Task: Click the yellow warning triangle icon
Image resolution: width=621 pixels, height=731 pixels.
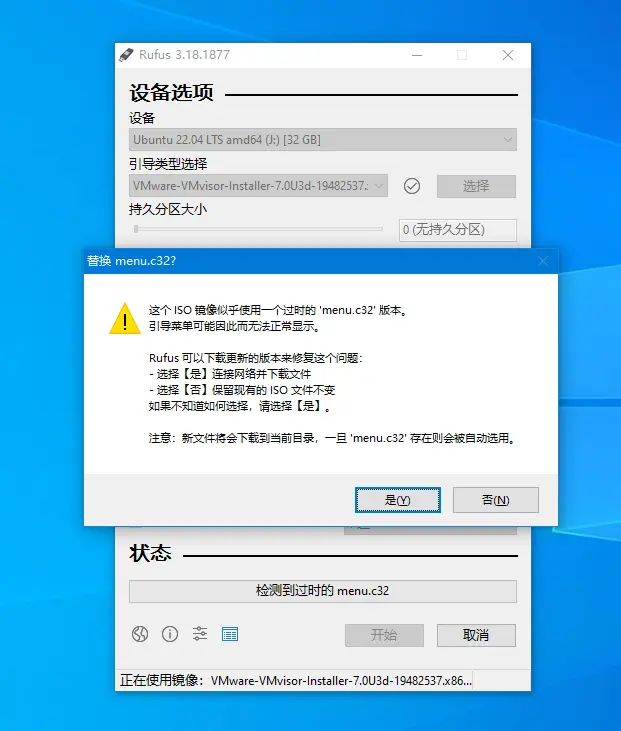Action: click(x=125, y=319)
